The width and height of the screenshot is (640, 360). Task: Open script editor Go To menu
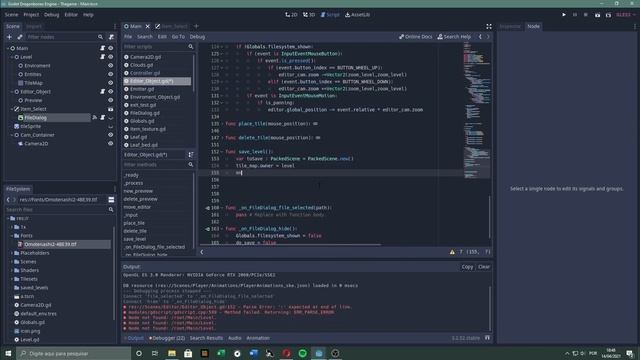[x=178, y=37]
